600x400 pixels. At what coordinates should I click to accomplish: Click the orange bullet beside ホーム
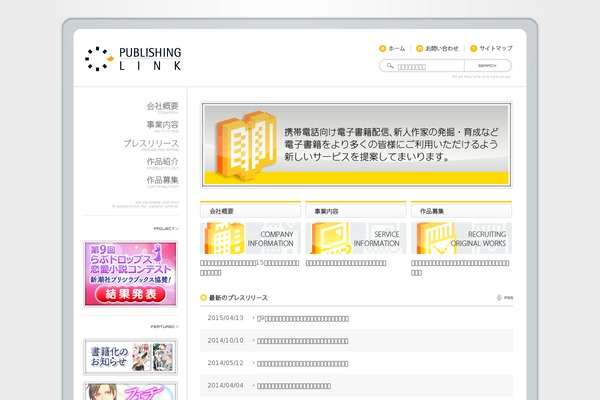[382, 49]
